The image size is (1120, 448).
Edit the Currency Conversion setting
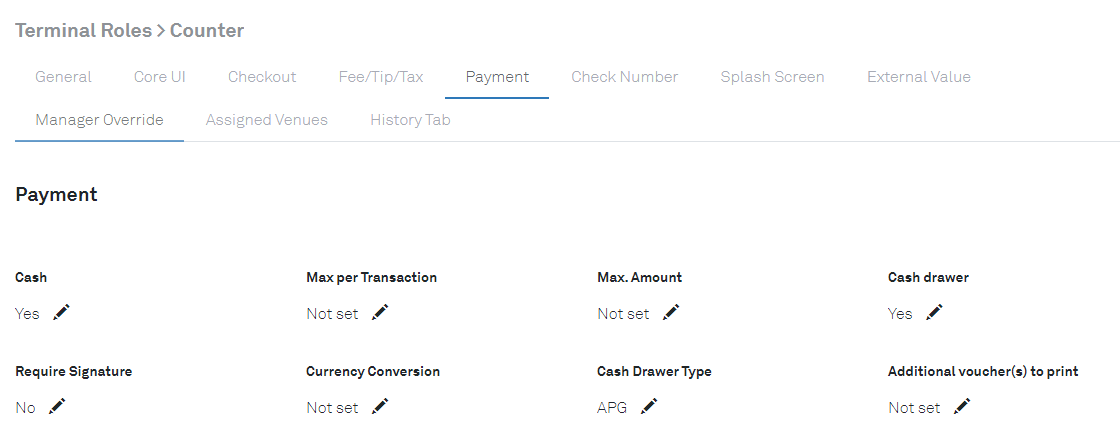[380, 407]
